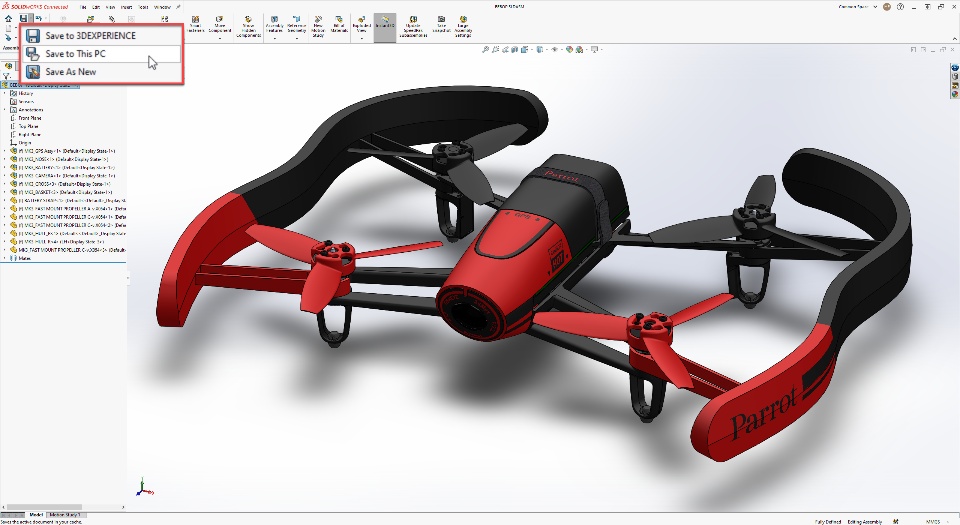
Task: Expand the Move Component dropdown arrow
Action: coord(220,39)
